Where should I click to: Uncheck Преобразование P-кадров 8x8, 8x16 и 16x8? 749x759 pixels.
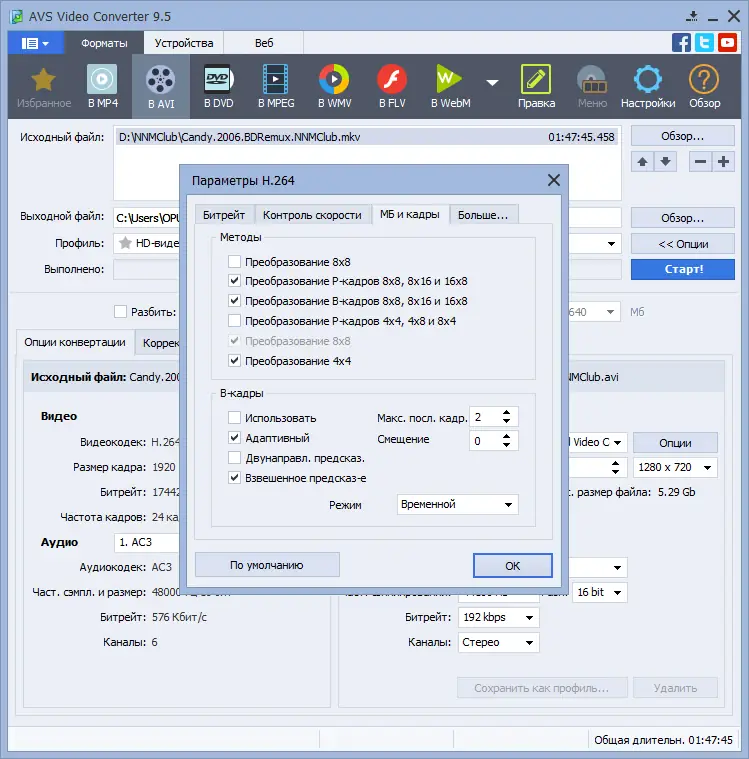(234, 281)
